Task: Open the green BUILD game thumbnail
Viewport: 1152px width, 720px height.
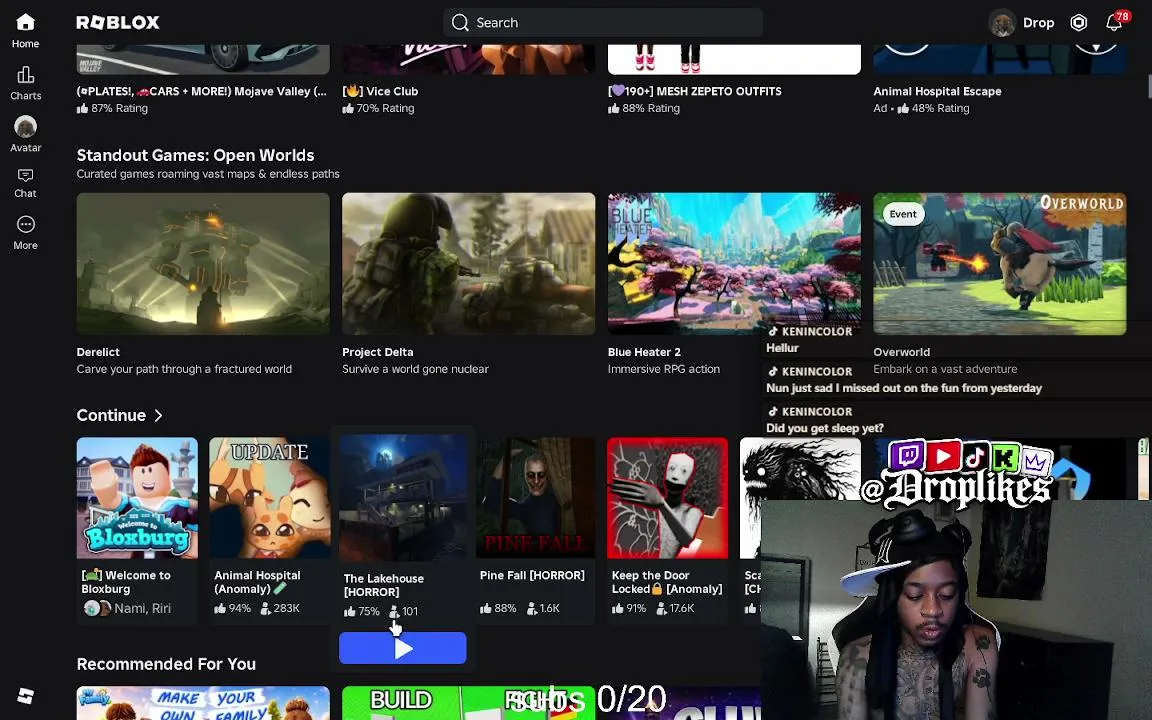Action: [x=468, y=703]
